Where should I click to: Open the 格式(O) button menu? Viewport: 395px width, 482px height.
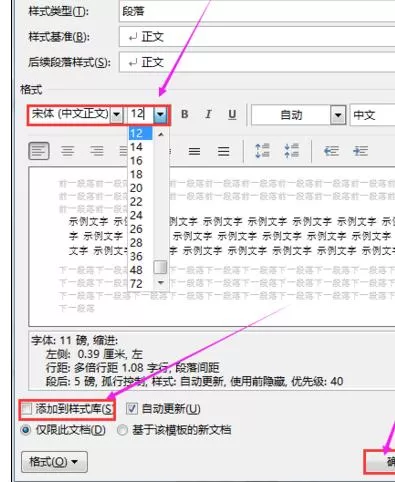click(x=54, y=462)
